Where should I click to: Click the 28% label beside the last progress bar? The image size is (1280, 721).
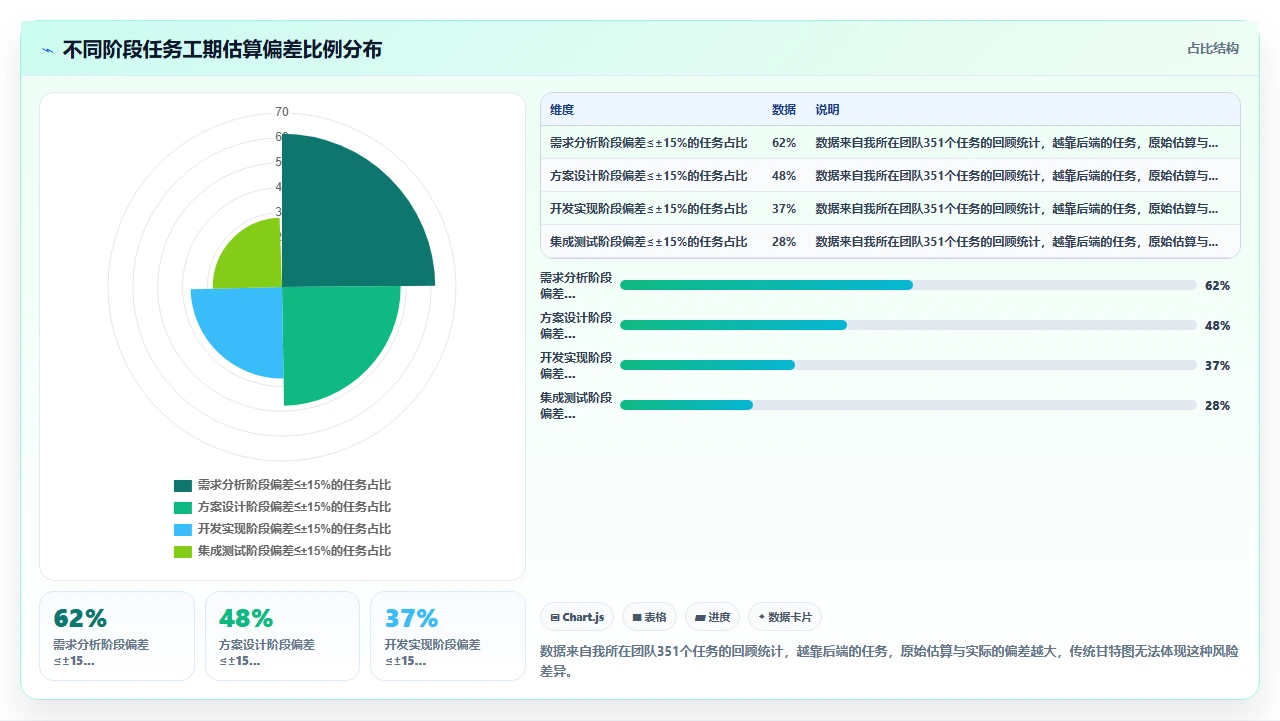pyautogui.click(x=1217, y=406)
